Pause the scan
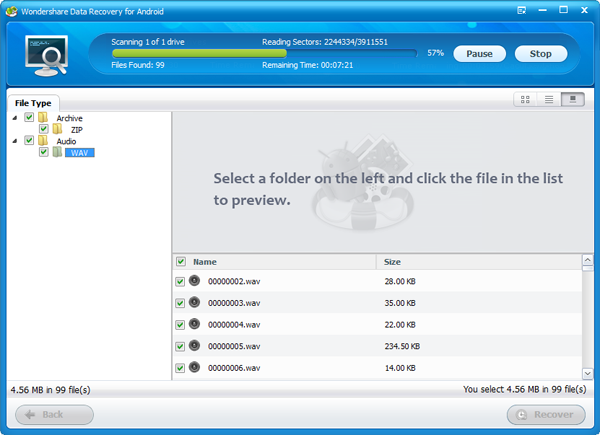This screenshot has height=435, width=600. click(479, 54)
